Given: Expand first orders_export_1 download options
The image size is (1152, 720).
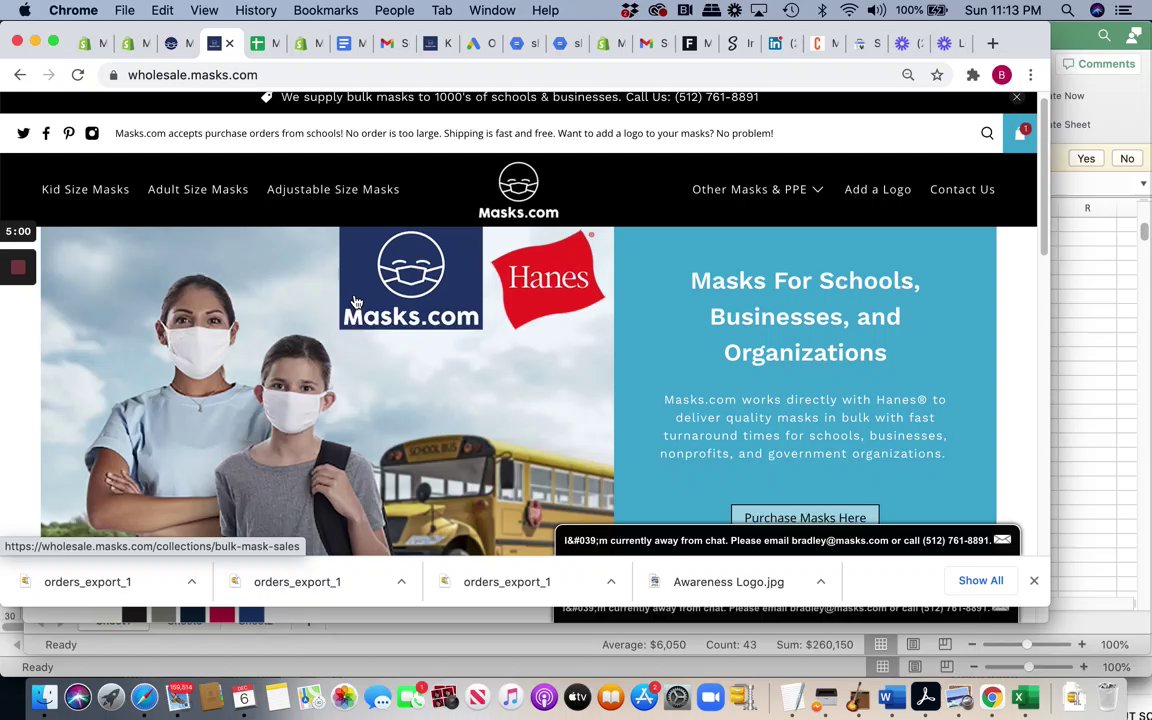Looking at the screenshot, I should click(192, 581).
